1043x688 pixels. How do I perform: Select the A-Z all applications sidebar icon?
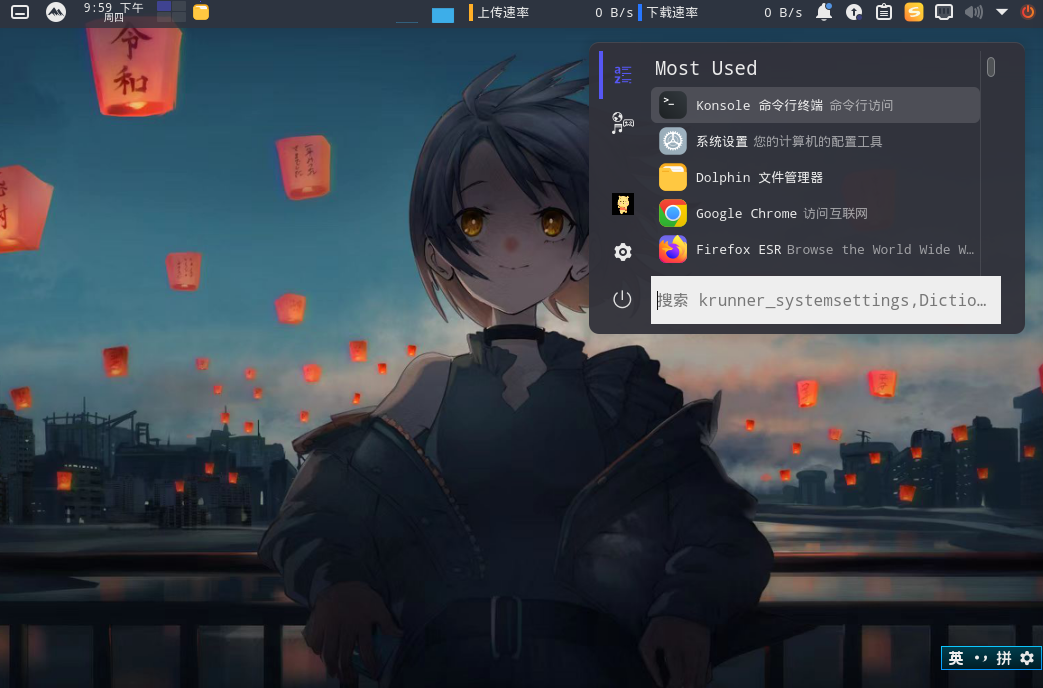coord(623,75)
